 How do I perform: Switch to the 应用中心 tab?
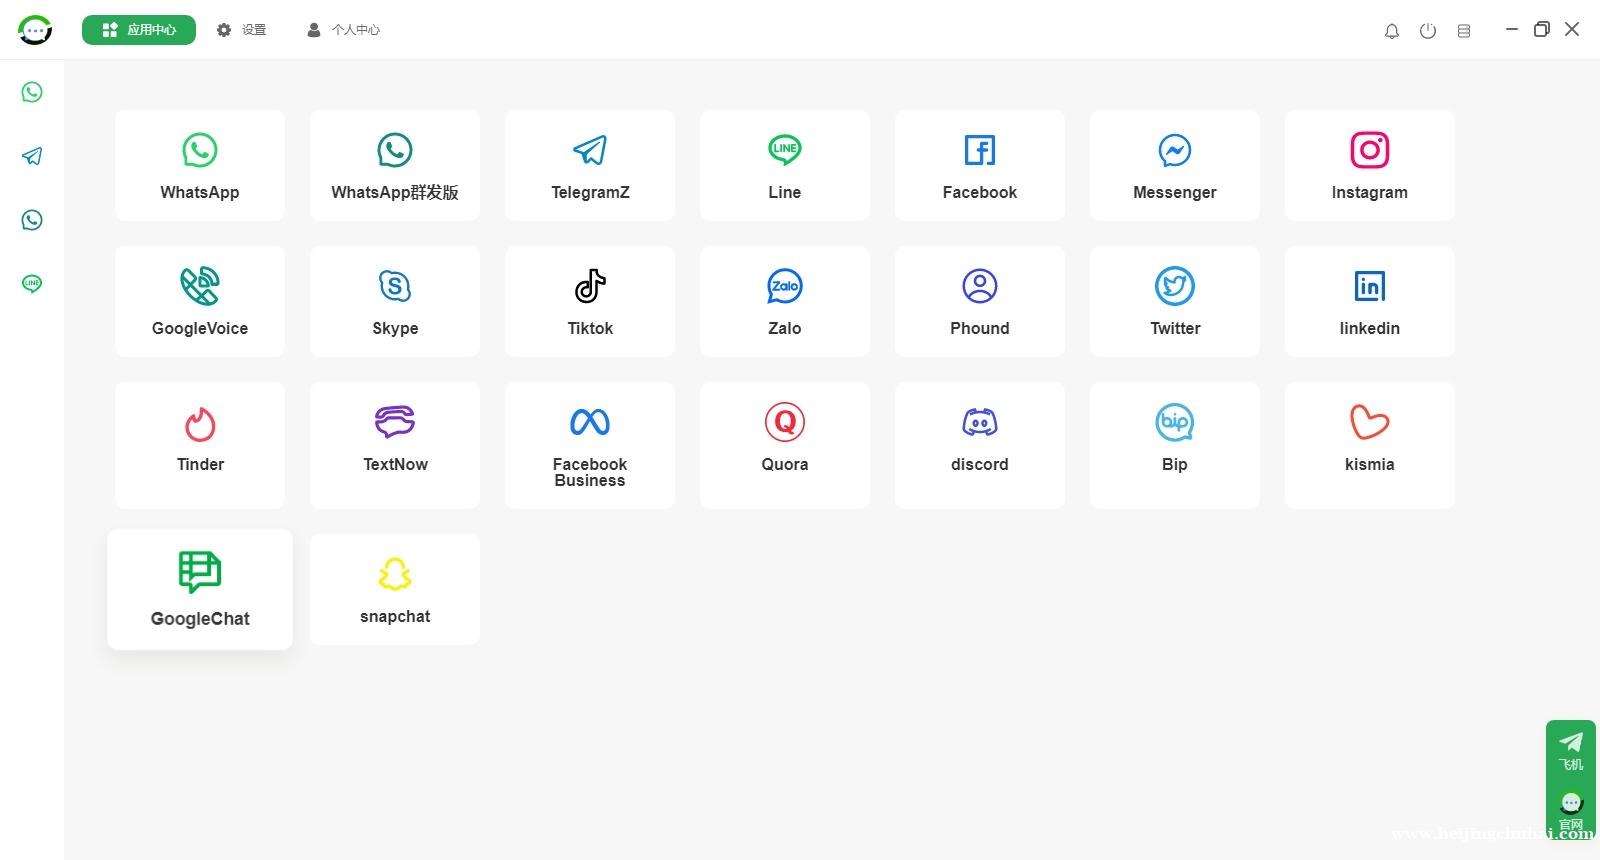click(x=139, y=30)
